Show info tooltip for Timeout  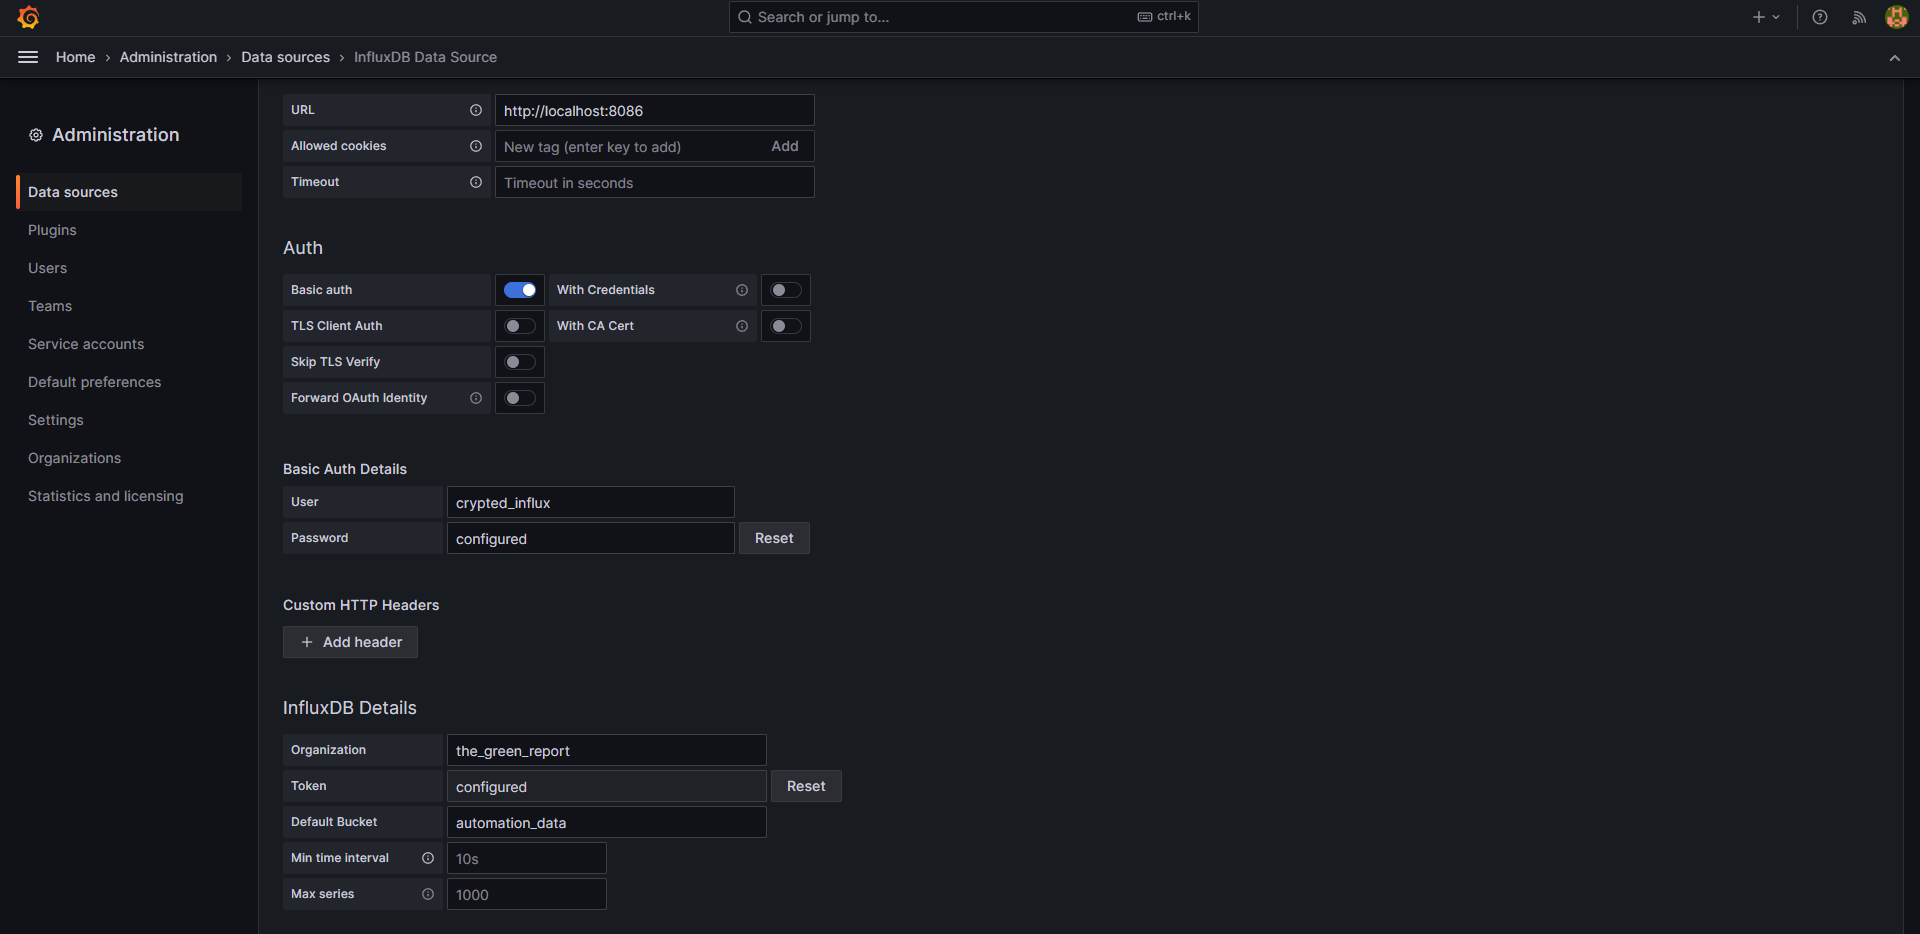point(476,182)
